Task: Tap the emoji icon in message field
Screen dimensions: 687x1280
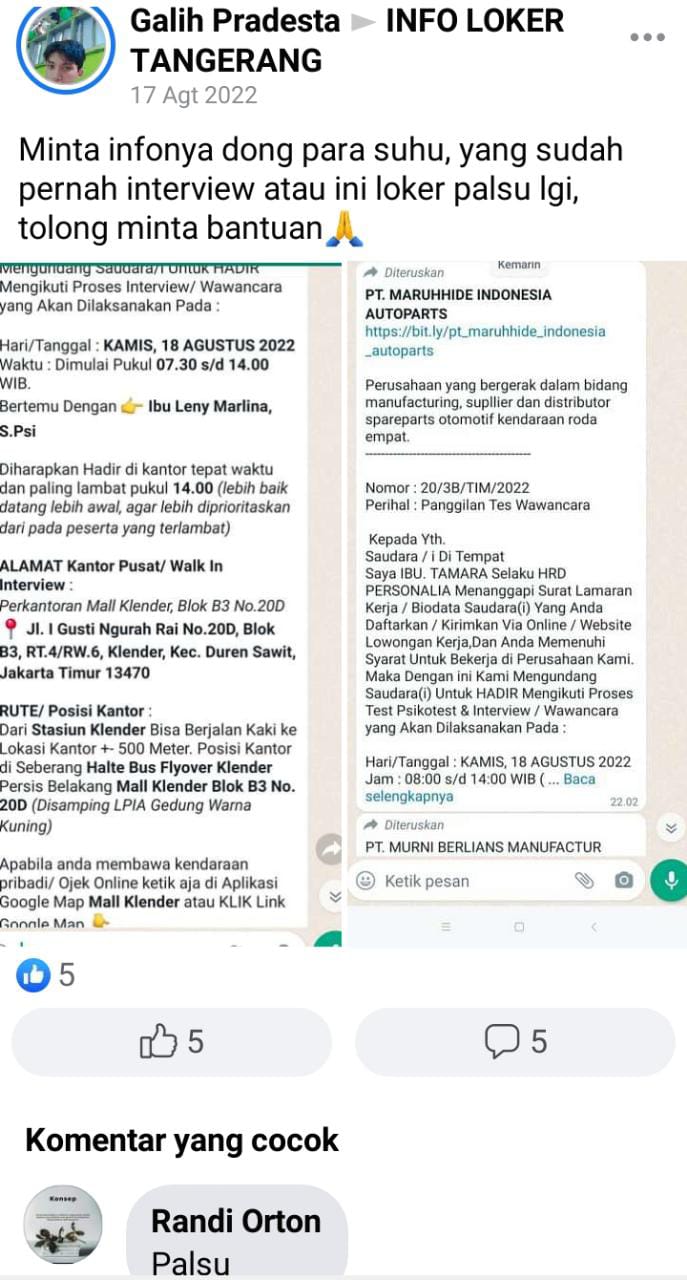Action: coord(366,881)
